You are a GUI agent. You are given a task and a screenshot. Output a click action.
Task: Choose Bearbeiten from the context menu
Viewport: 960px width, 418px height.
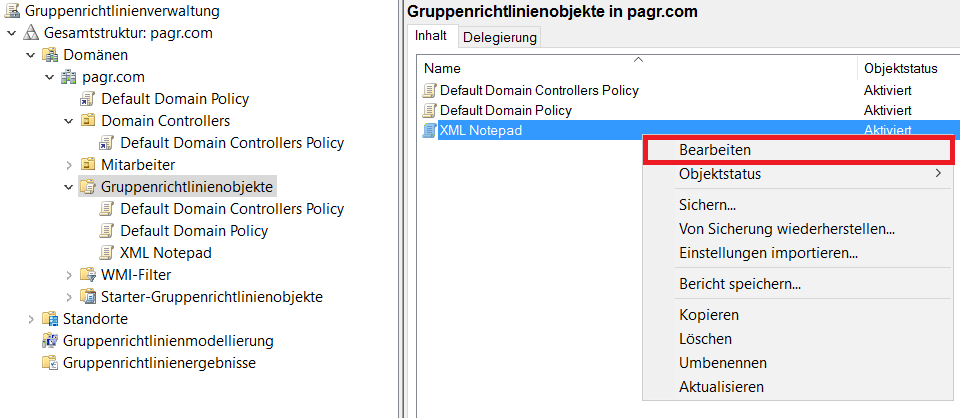pos(715,150)
